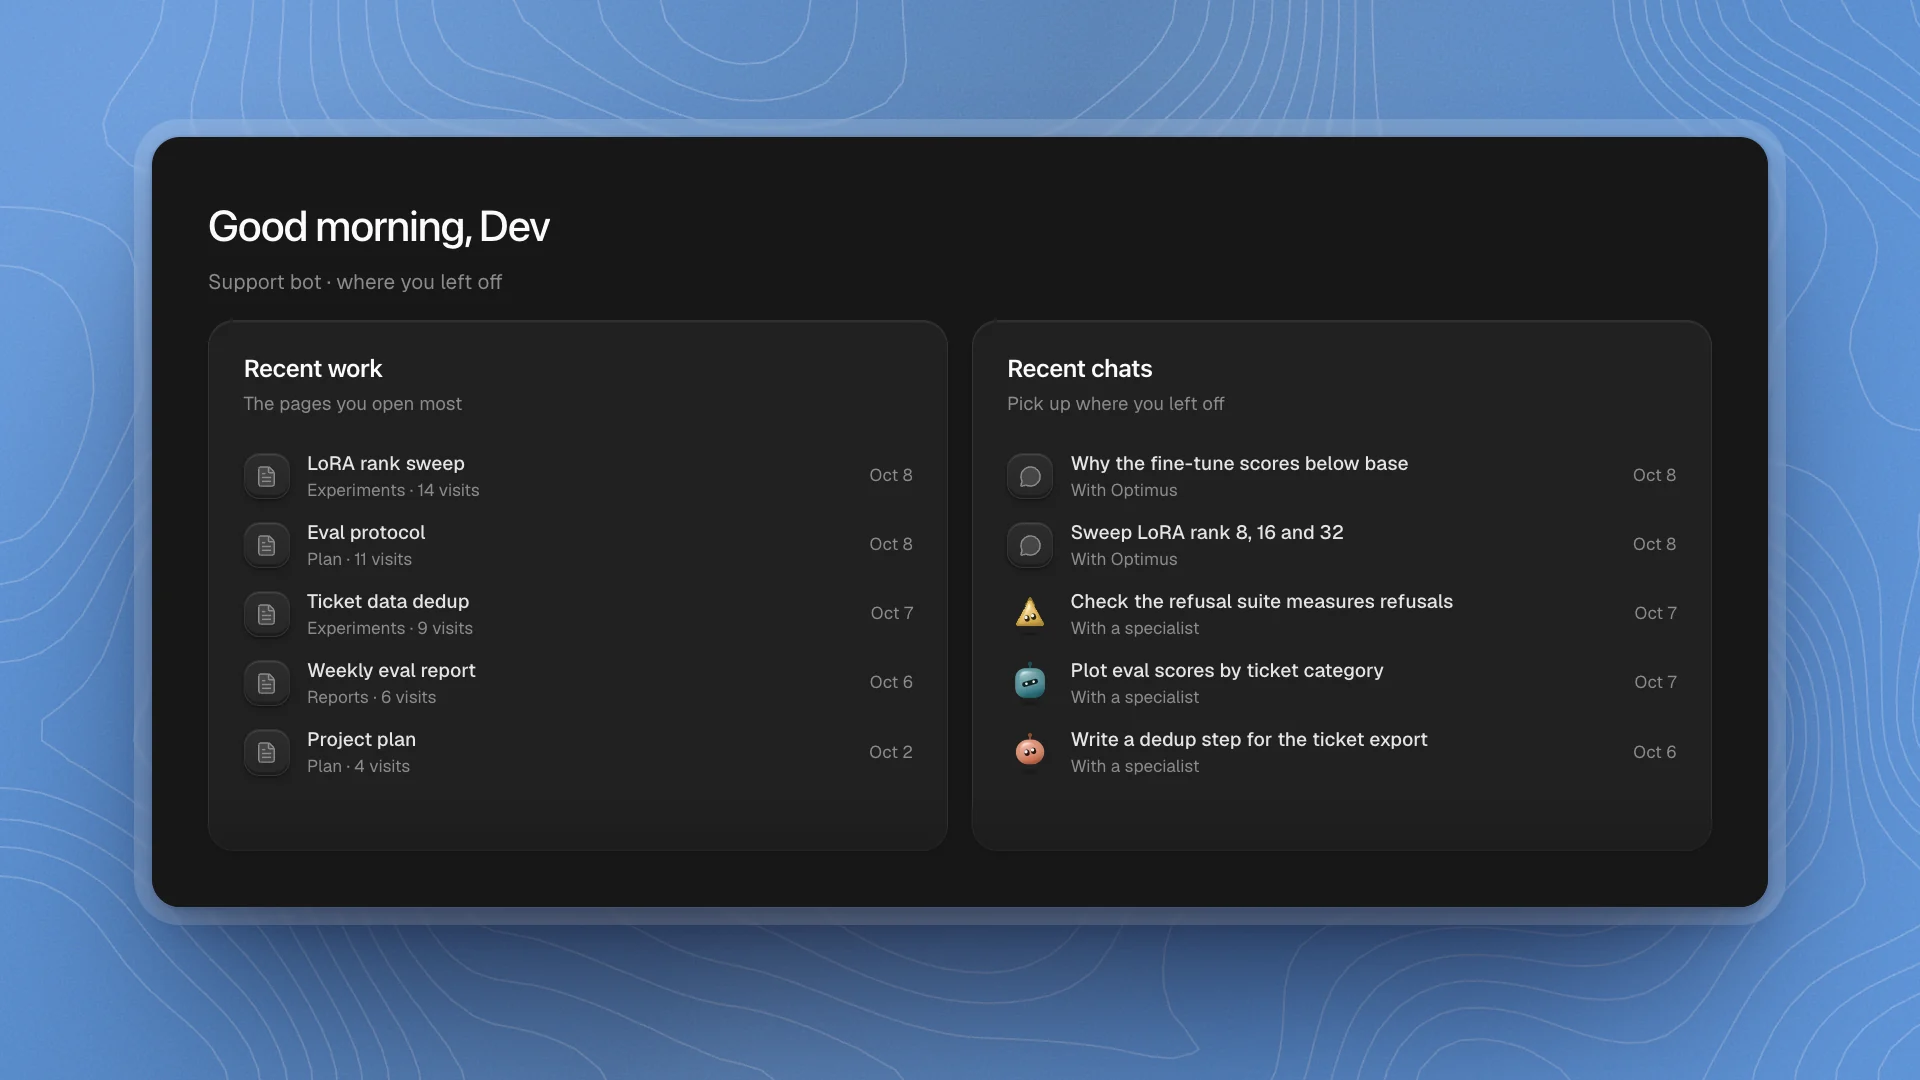Click the Oct 6 date on Weekly eval report row
Viewport: 1920px width, 1080px height.
click(890, 682)
